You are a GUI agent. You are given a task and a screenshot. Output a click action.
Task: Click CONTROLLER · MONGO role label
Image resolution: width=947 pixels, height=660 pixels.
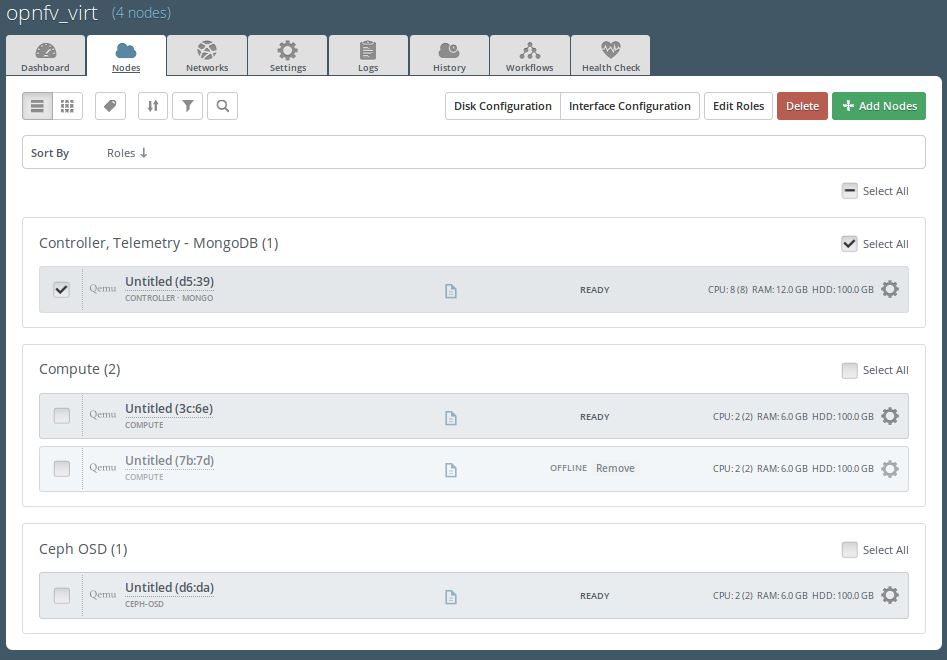click(169, 298)
